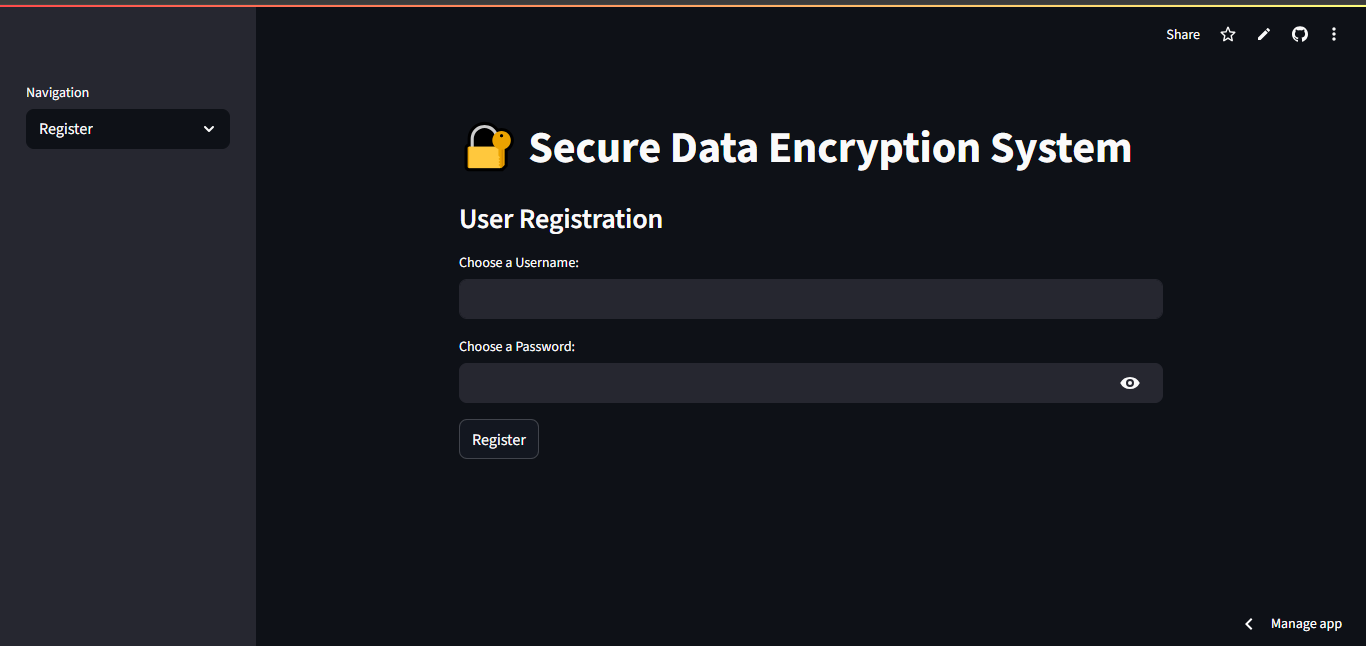Viewport: 1366px width, 646px height.
Task: Focus the Choose a Username input field
Action: pos(810,299)
